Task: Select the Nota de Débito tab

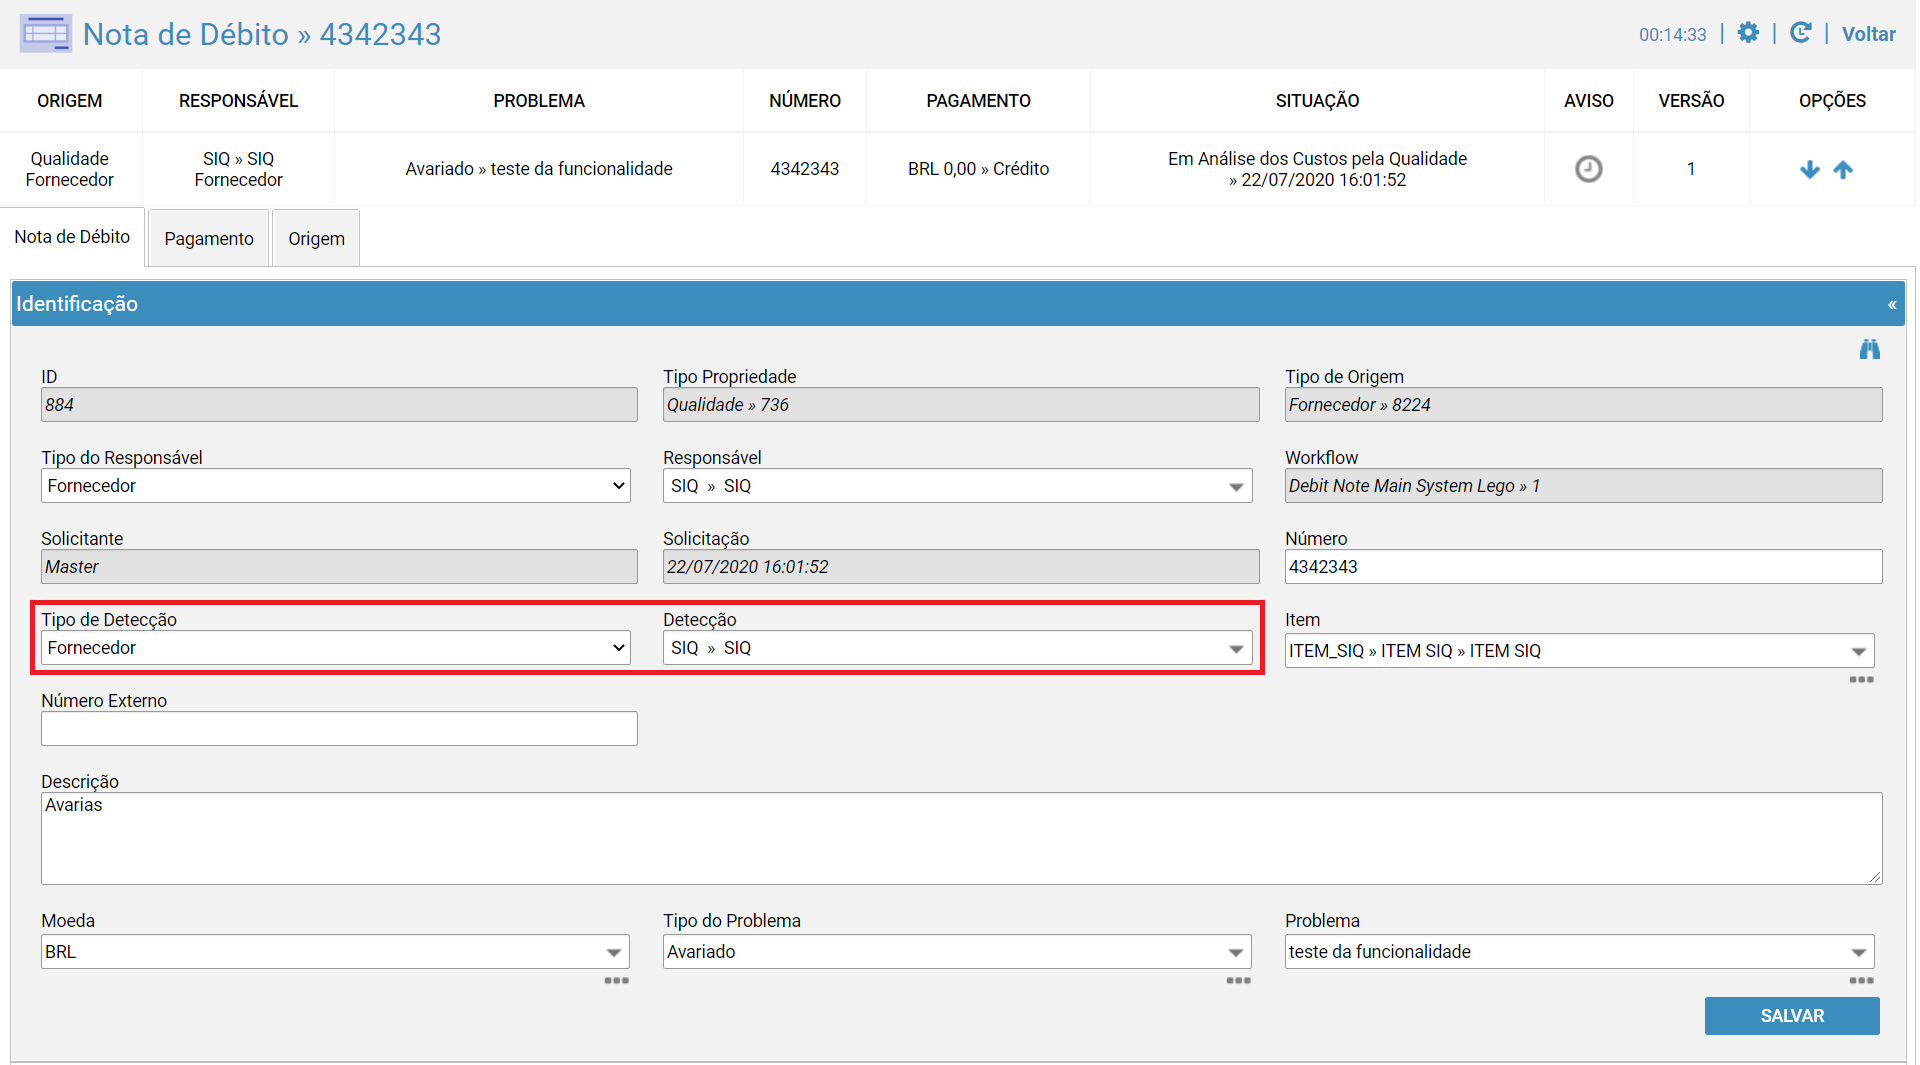Action: [x=72, y=237]
